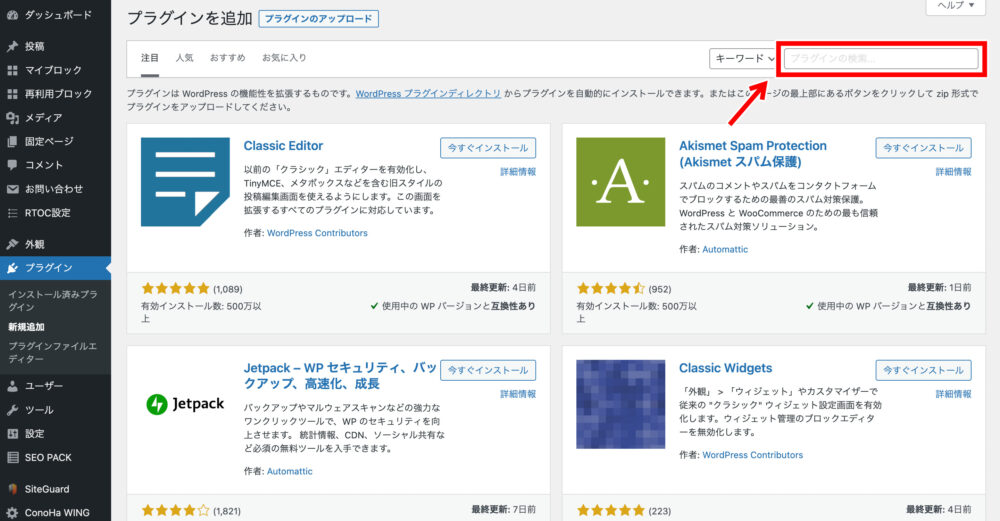The image size is (1000, 521).
Task: Open インストール済みプラグイン submenu item
Action: pos(52,301)
